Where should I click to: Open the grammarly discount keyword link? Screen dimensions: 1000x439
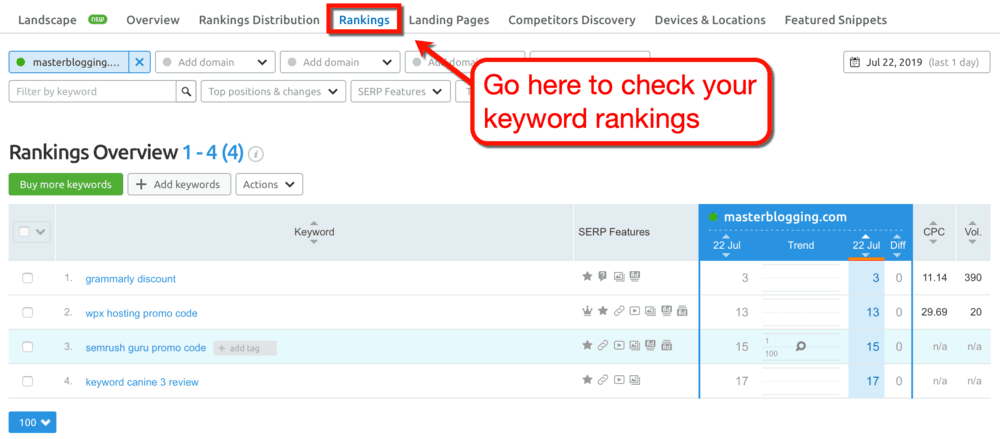131,279
